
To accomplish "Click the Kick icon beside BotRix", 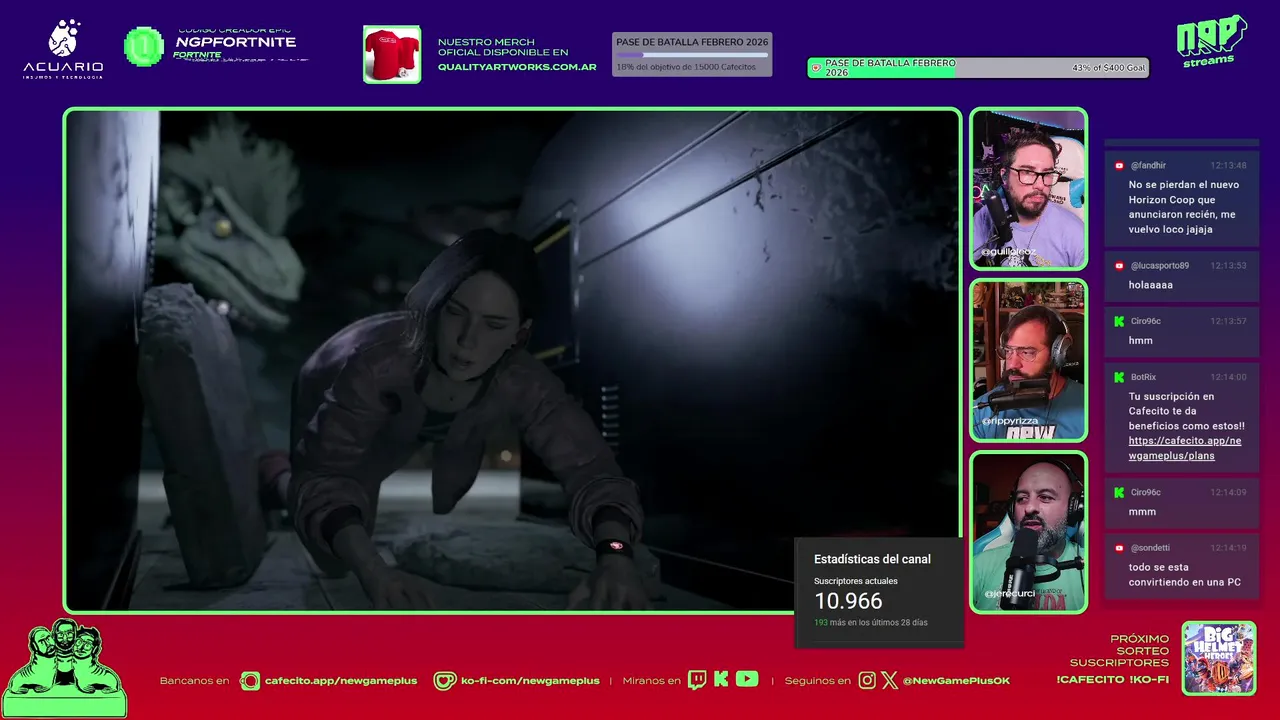I will tap(1119, 377).
